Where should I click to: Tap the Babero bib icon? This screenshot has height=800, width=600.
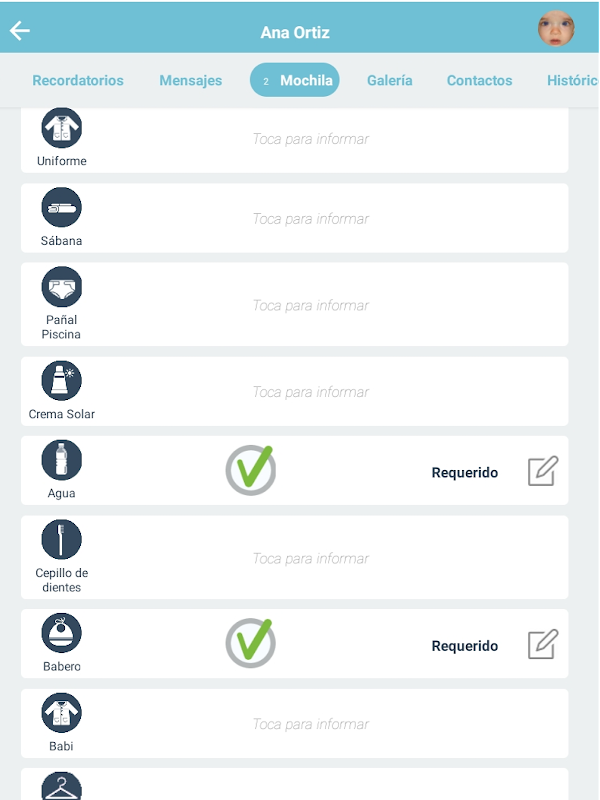(x=62, y=633)
